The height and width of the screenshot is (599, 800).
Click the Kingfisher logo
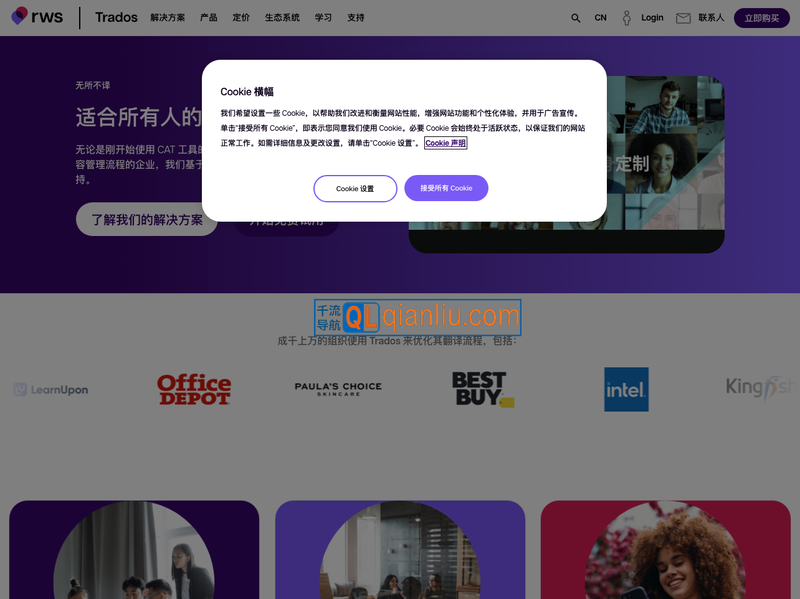click(759, 387)
